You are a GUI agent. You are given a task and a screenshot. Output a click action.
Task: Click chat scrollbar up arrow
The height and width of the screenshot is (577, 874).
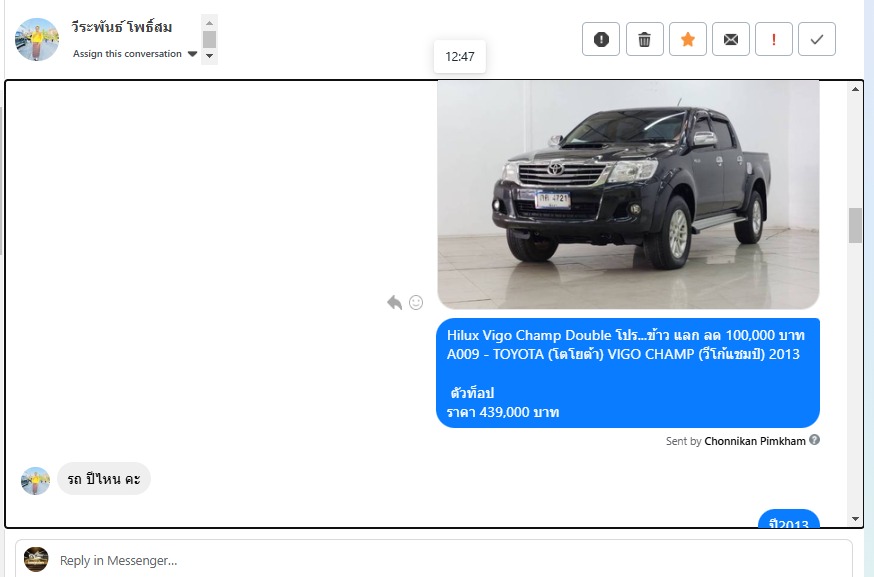[855, 89]
